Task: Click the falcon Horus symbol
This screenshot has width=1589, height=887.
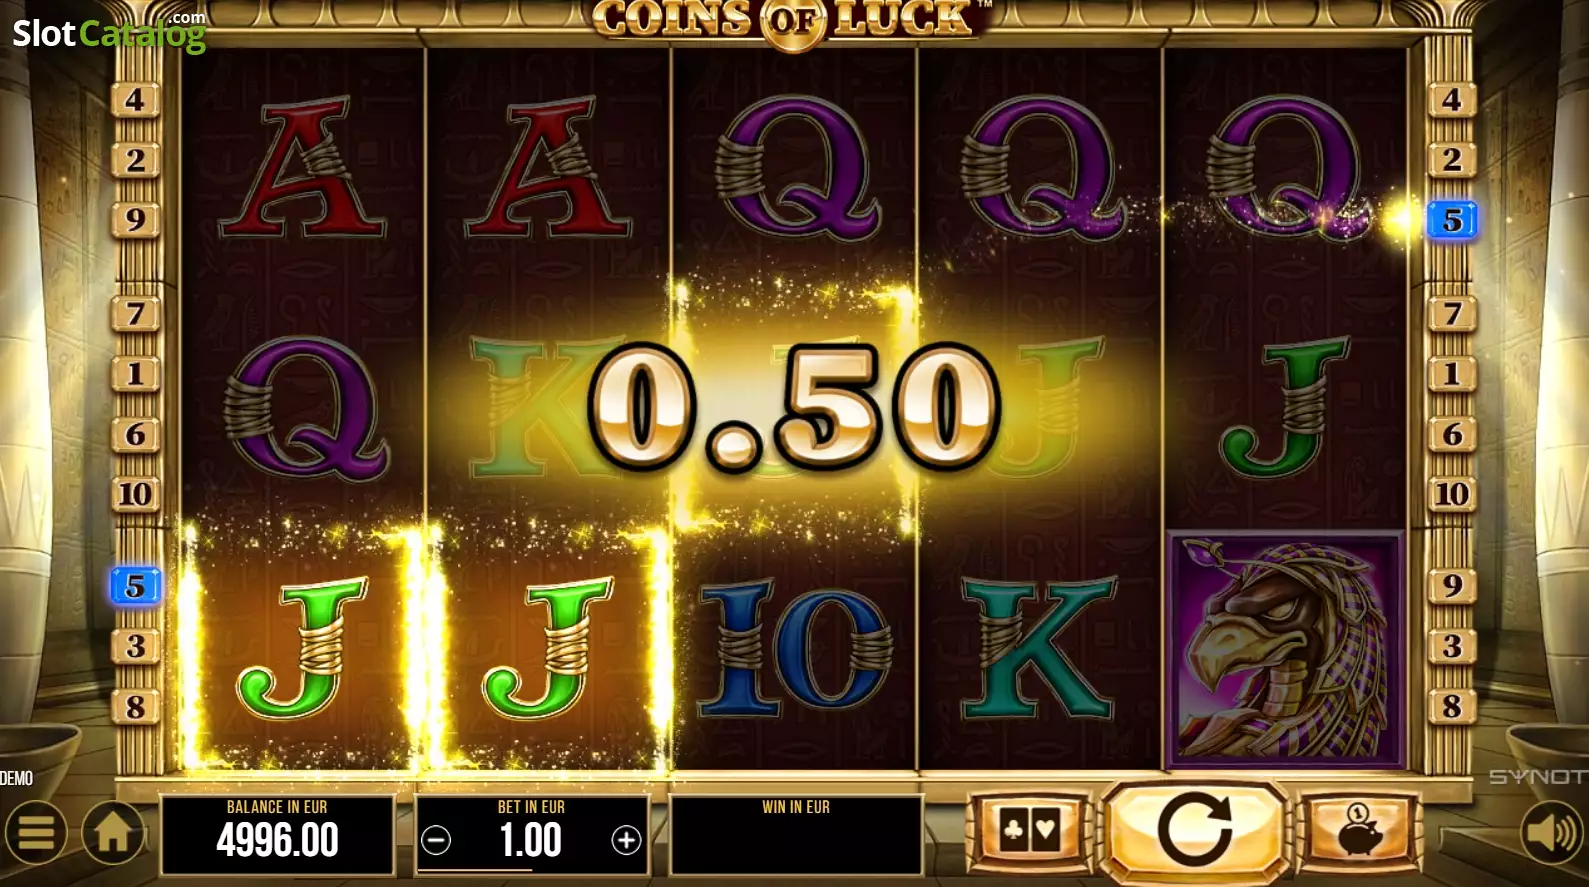Action: pos(1286,650)
